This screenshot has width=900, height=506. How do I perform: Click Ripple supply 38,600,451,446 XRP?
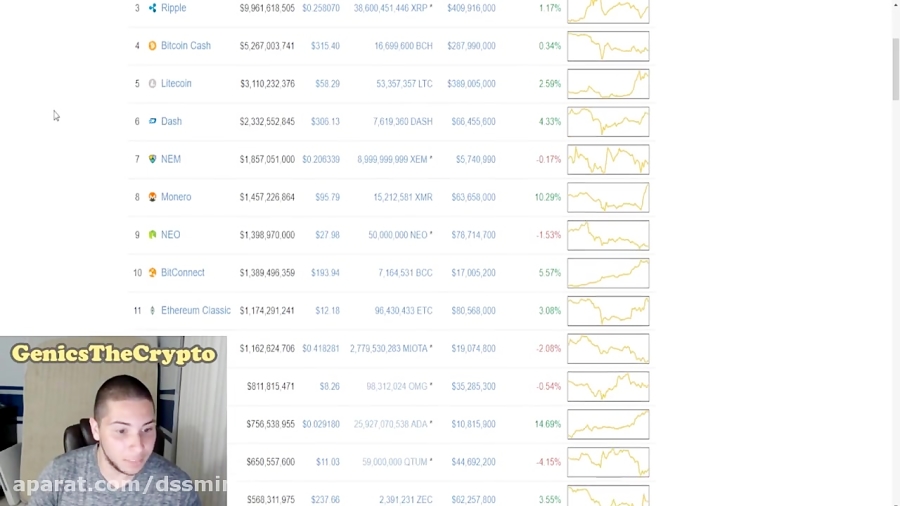[x=390, y=9]
